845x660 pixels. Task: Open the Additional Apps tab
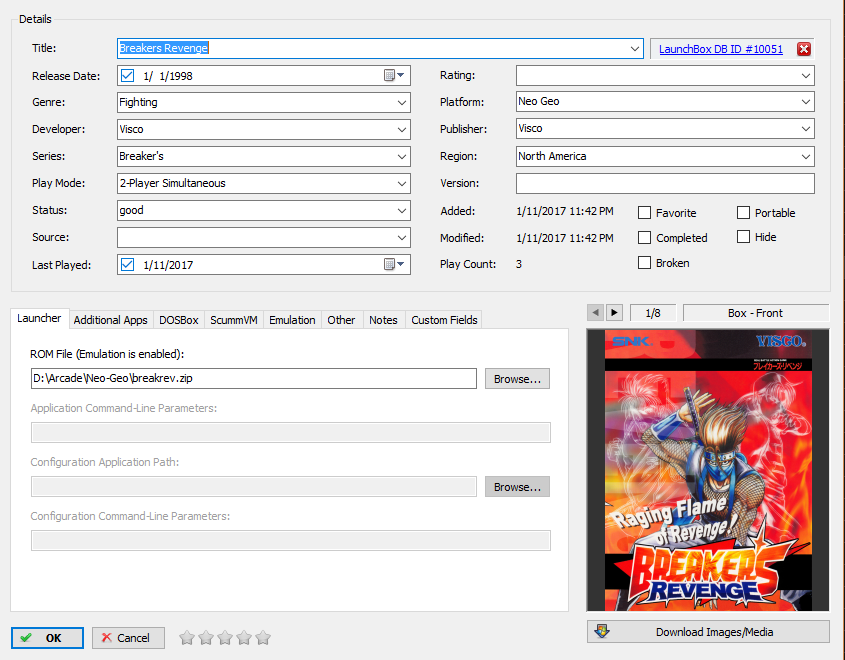pos(110,320)
